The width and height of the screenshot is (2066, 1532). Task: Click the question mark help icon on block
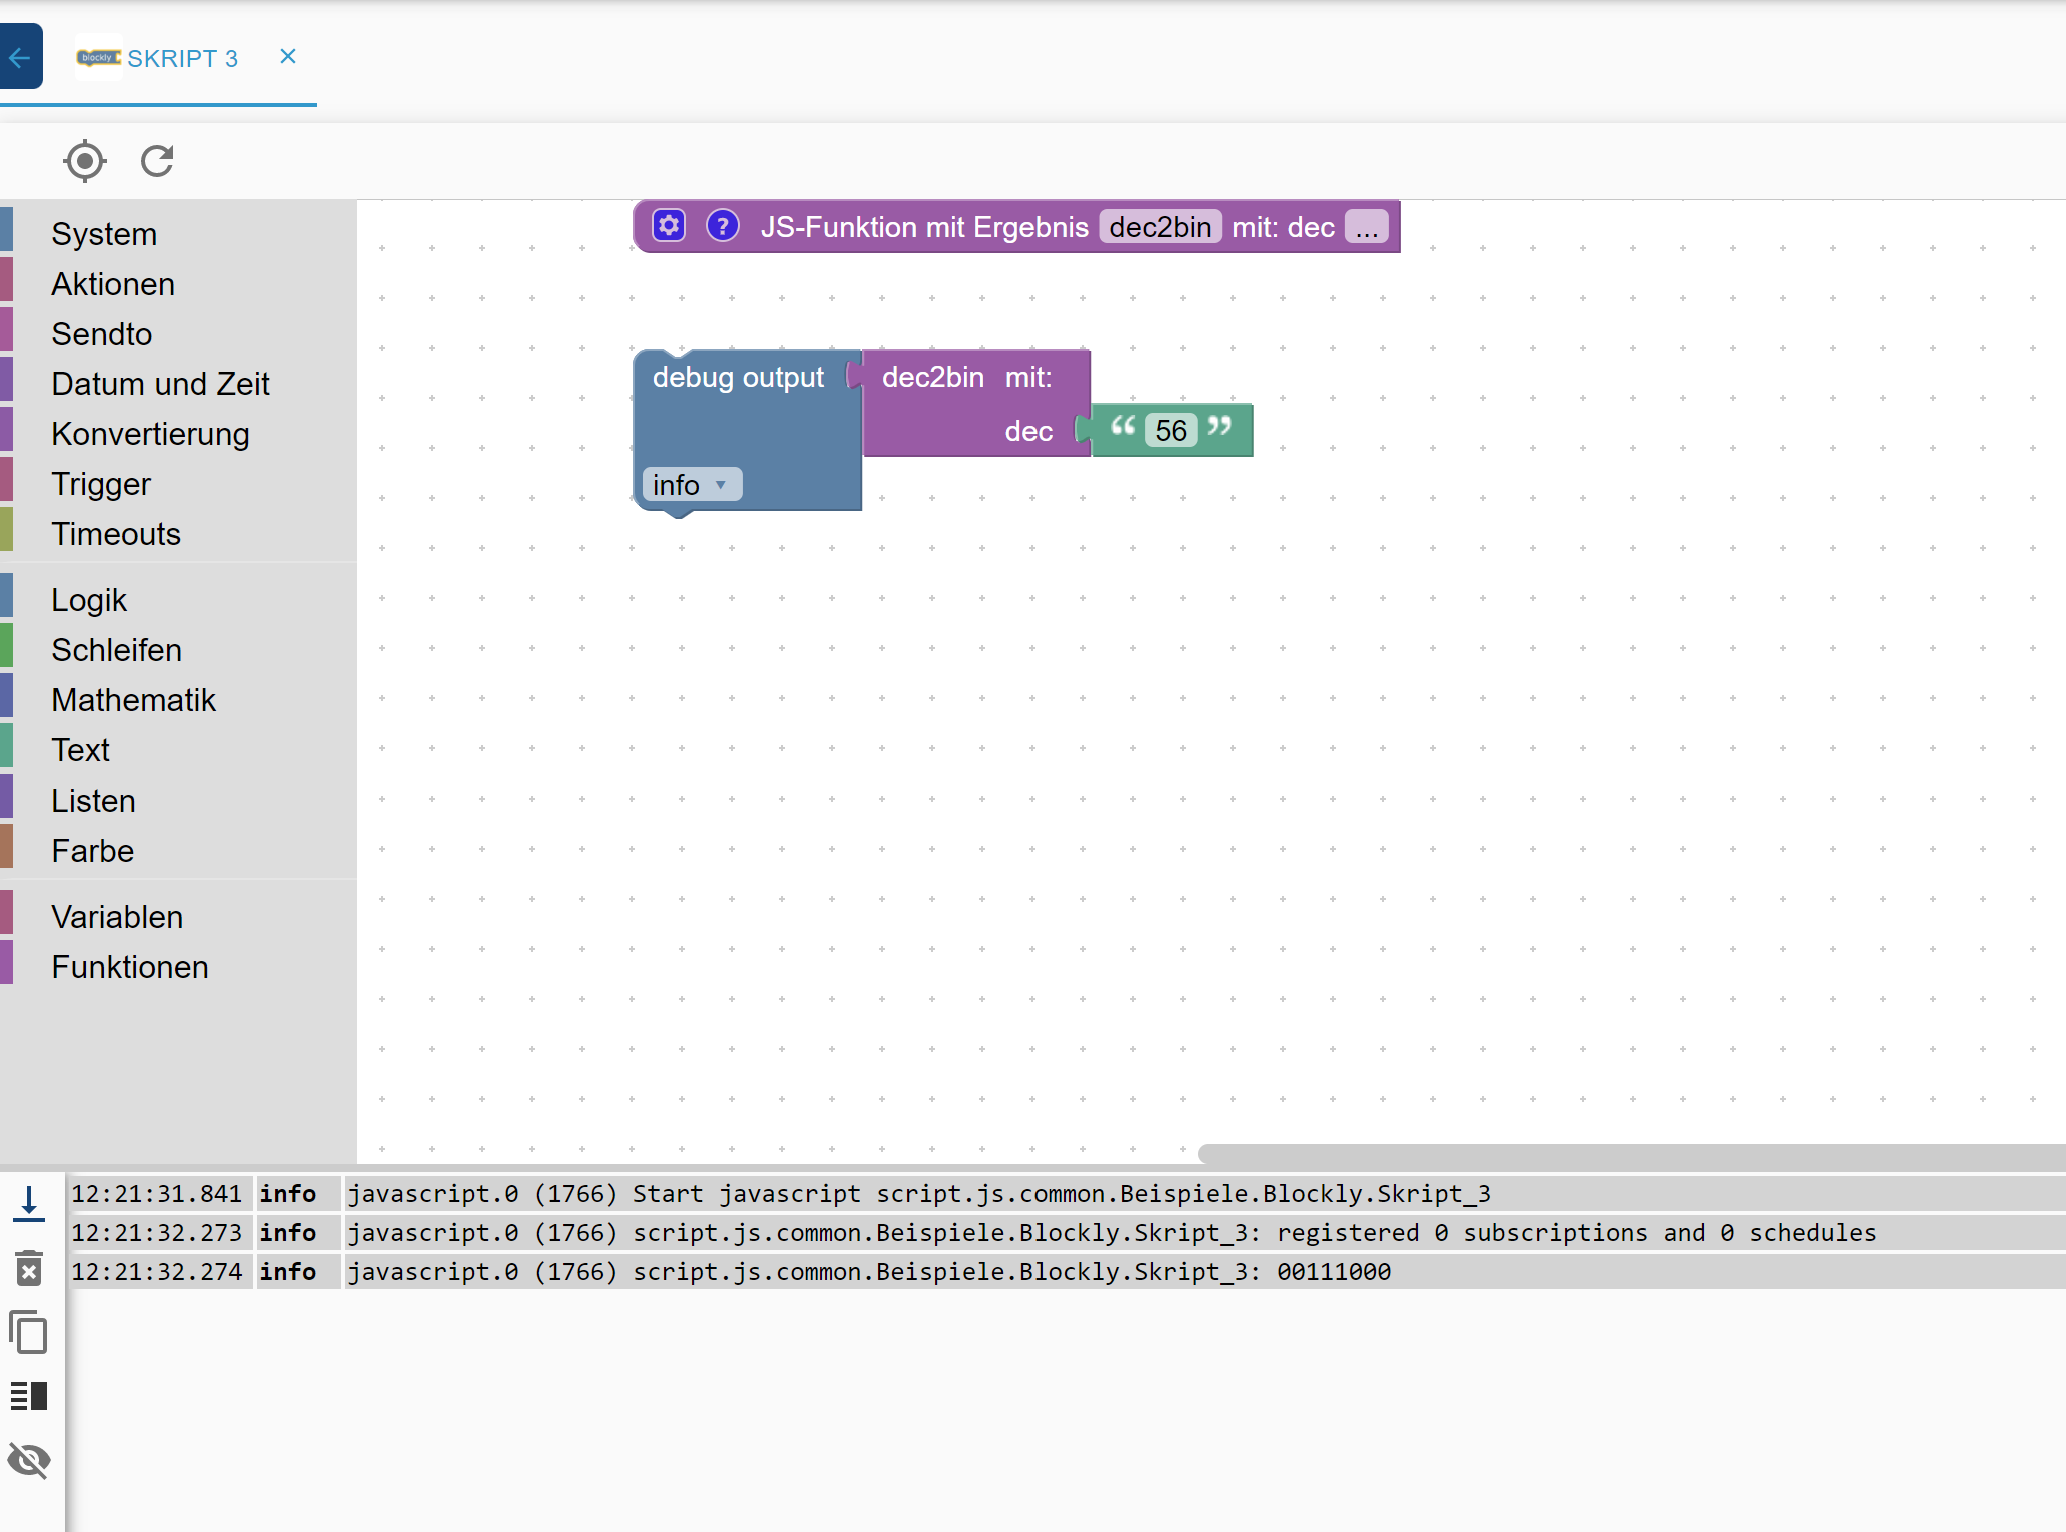tap(722, 226)
